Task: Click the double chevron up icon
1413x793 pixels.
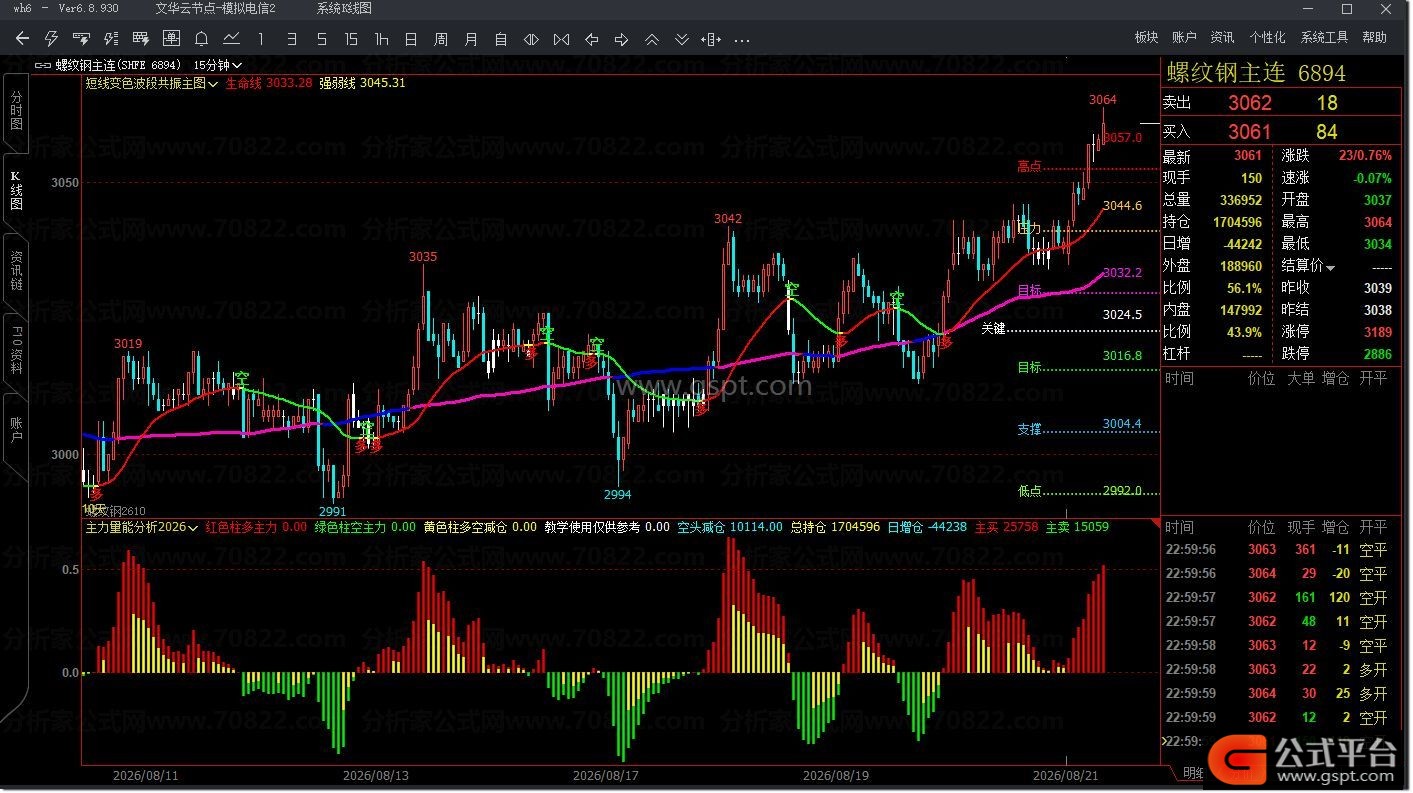Action: point(651,39)
